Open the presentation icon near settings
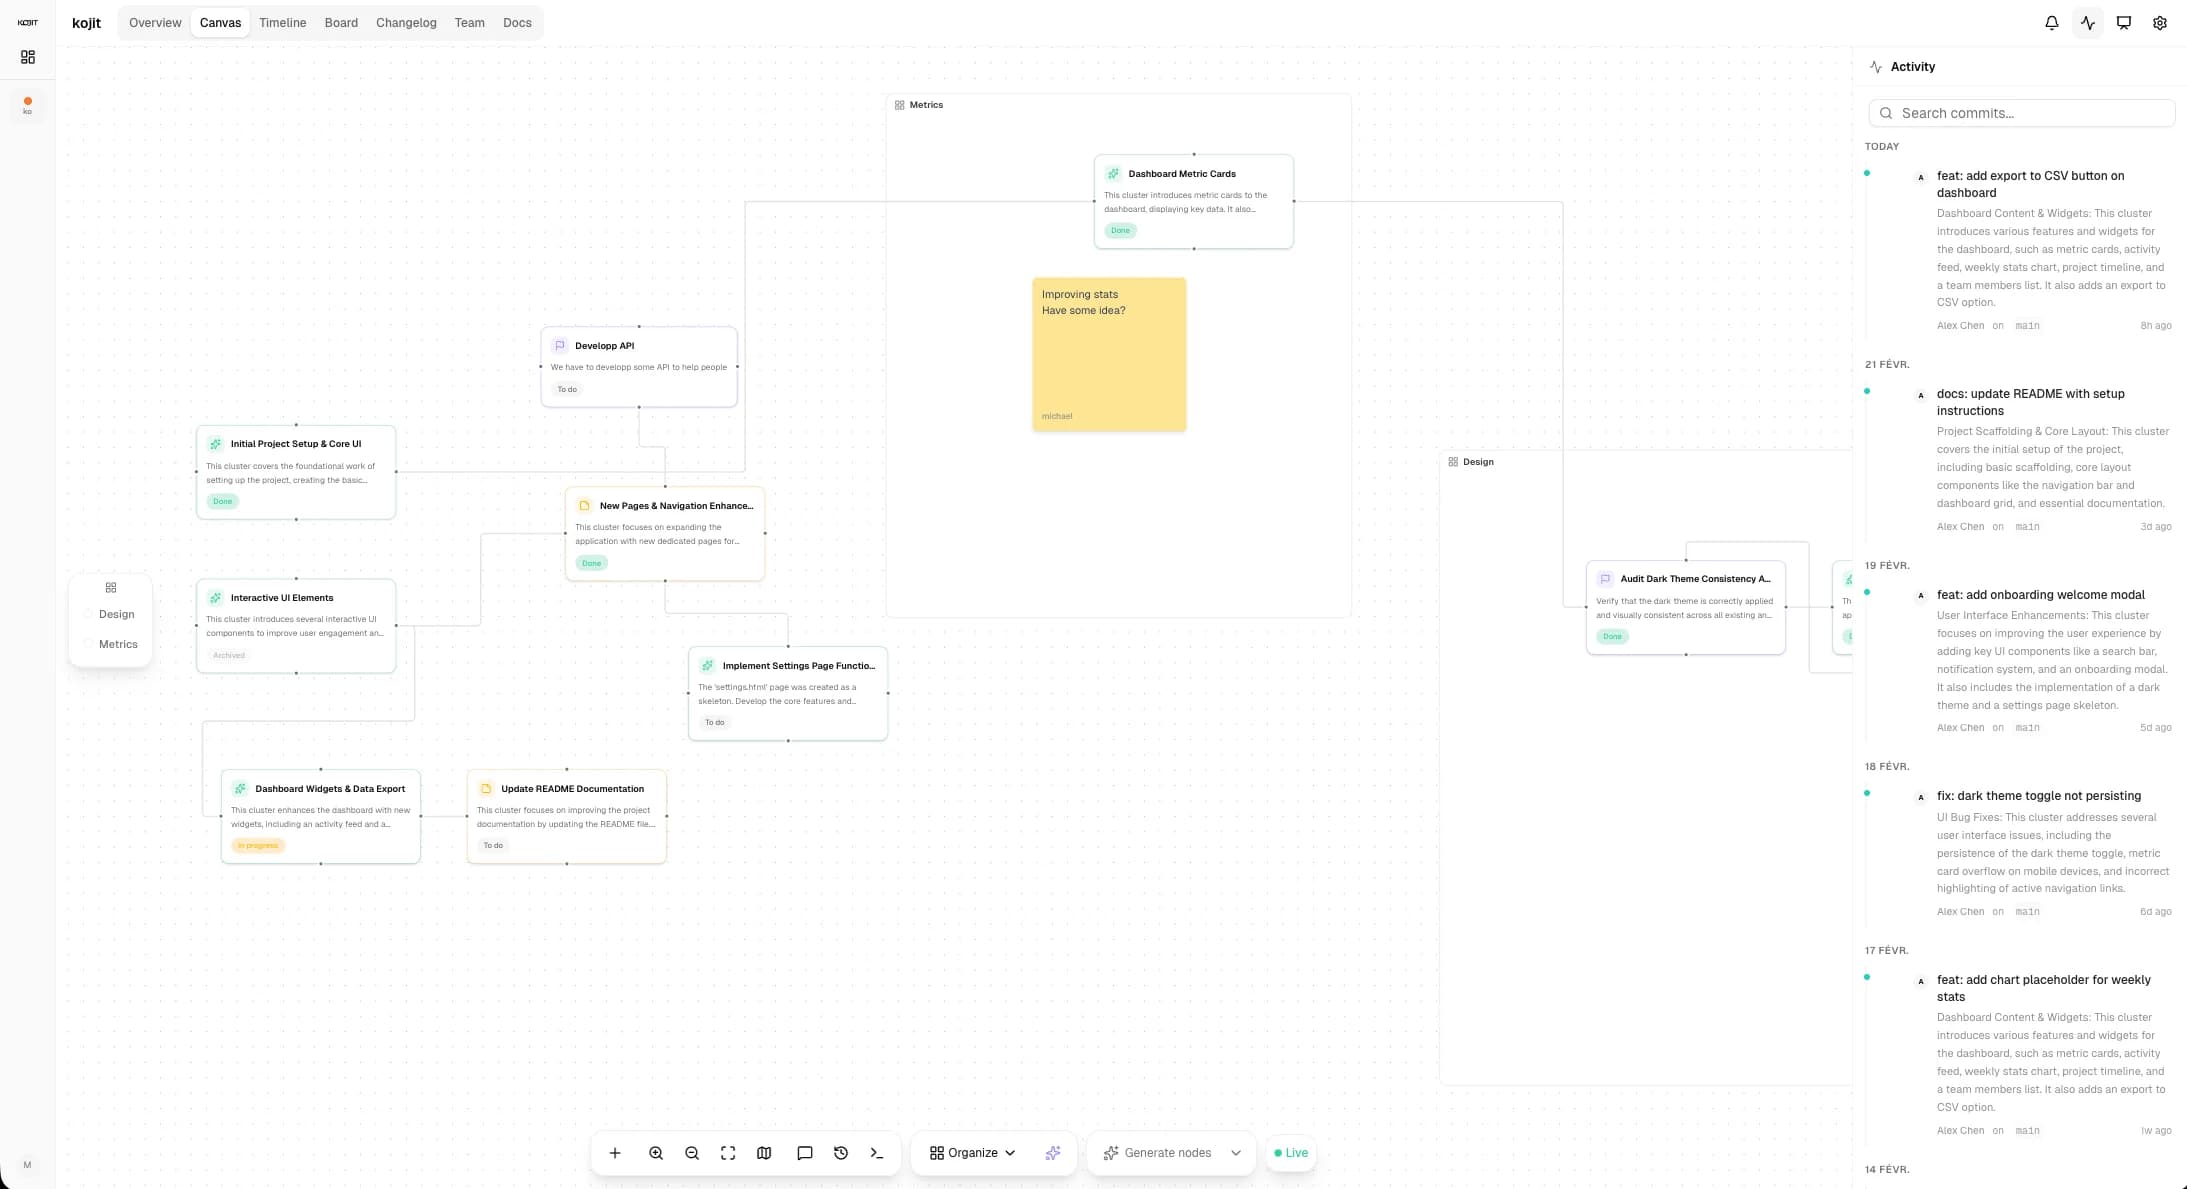Screen dimensions: 2187x1189 tap(2123, 22)
